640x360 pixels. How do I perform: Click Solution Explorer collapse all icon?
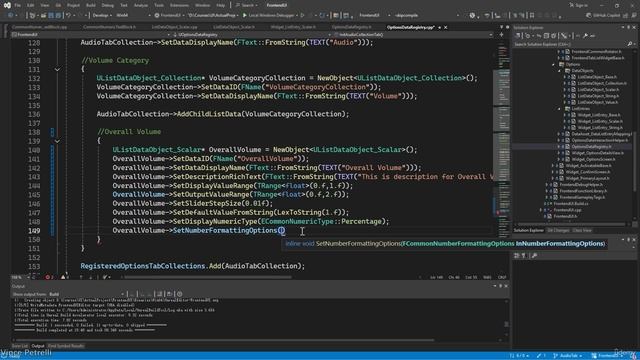[547, 36]
